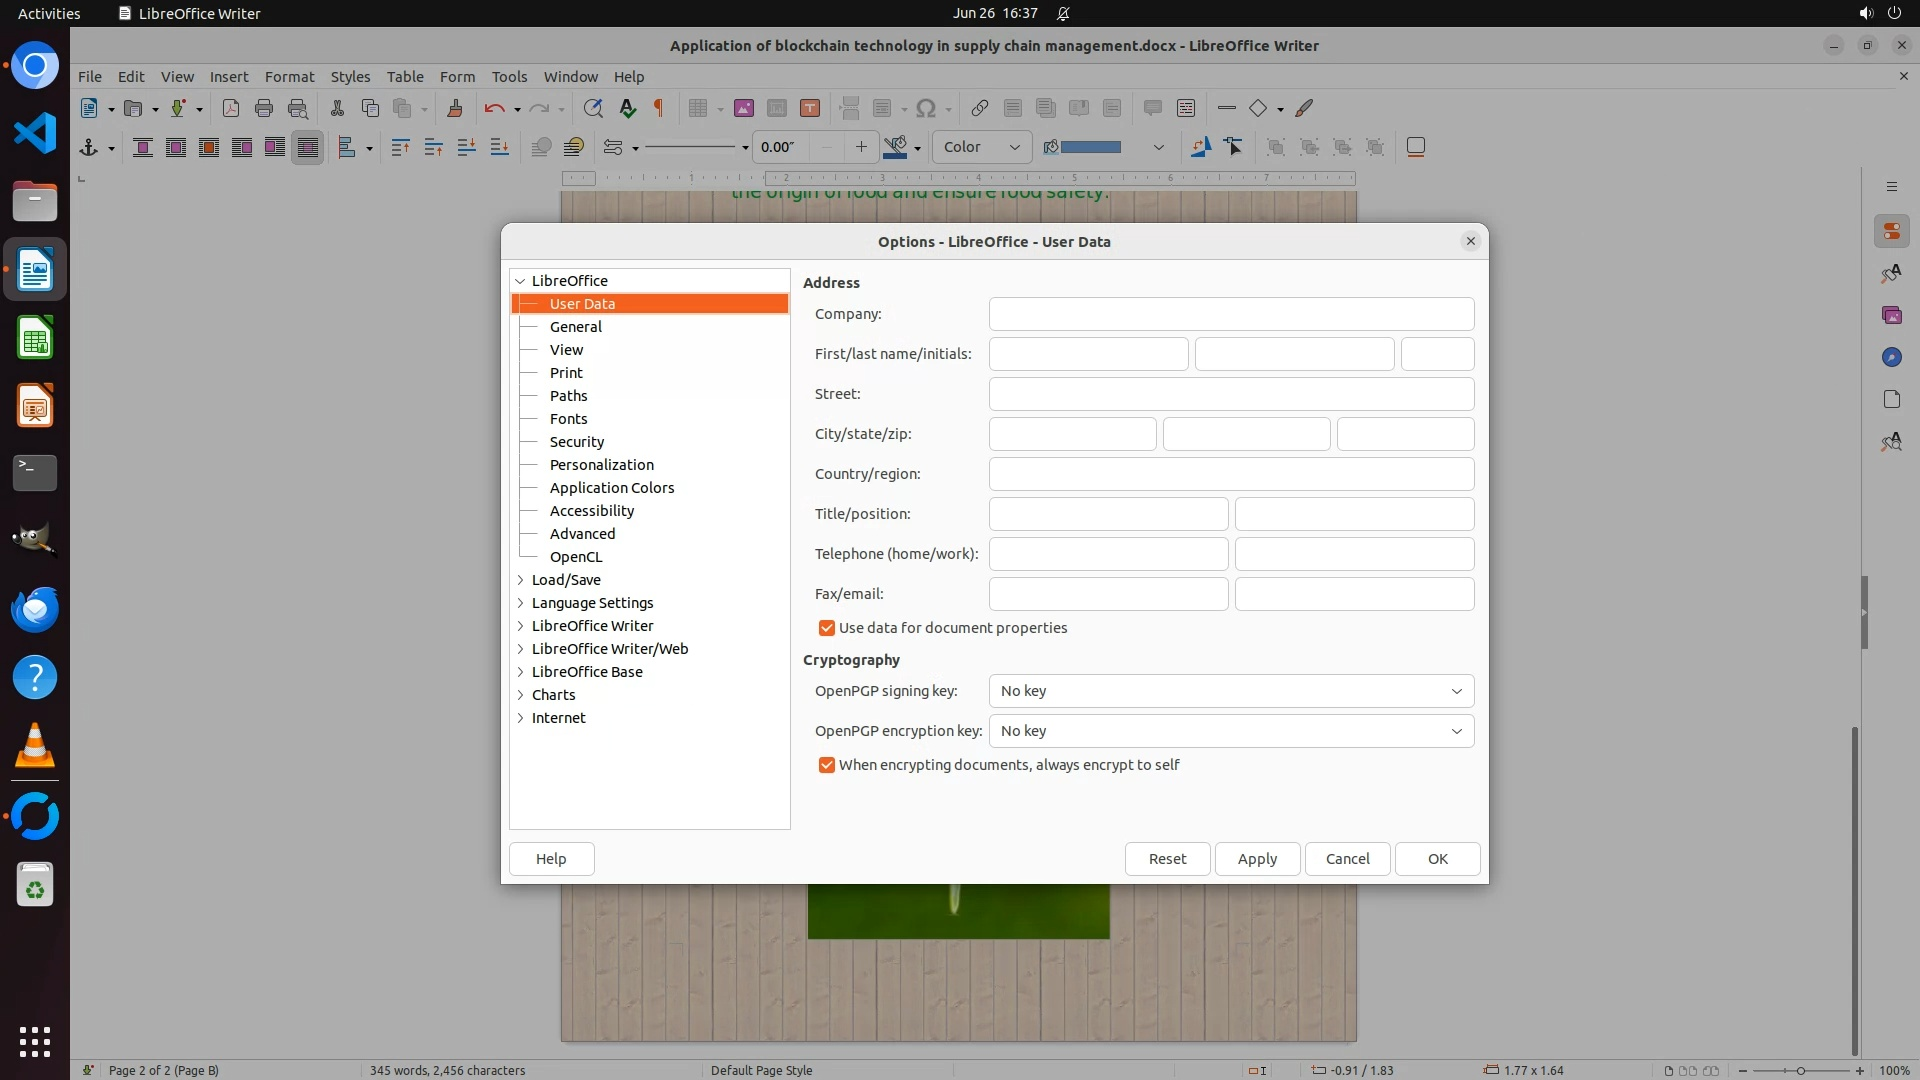Click the Undo arrow icon

click(x=494, y=108)
